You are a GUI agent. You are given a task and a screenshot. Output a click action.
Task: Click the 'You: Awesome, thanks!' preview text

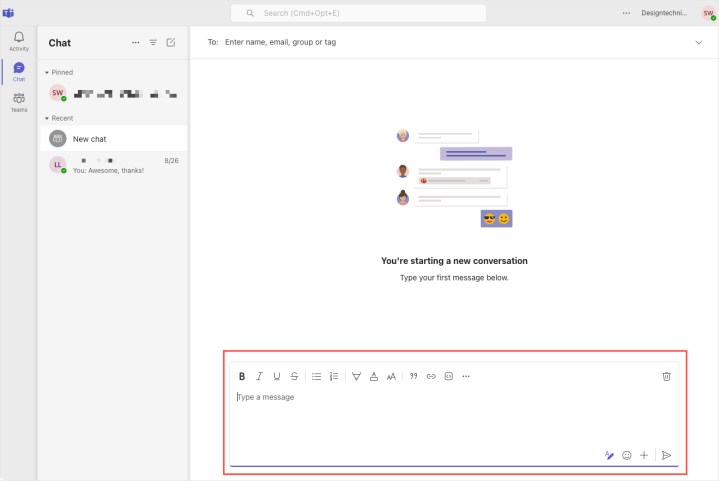108,171
